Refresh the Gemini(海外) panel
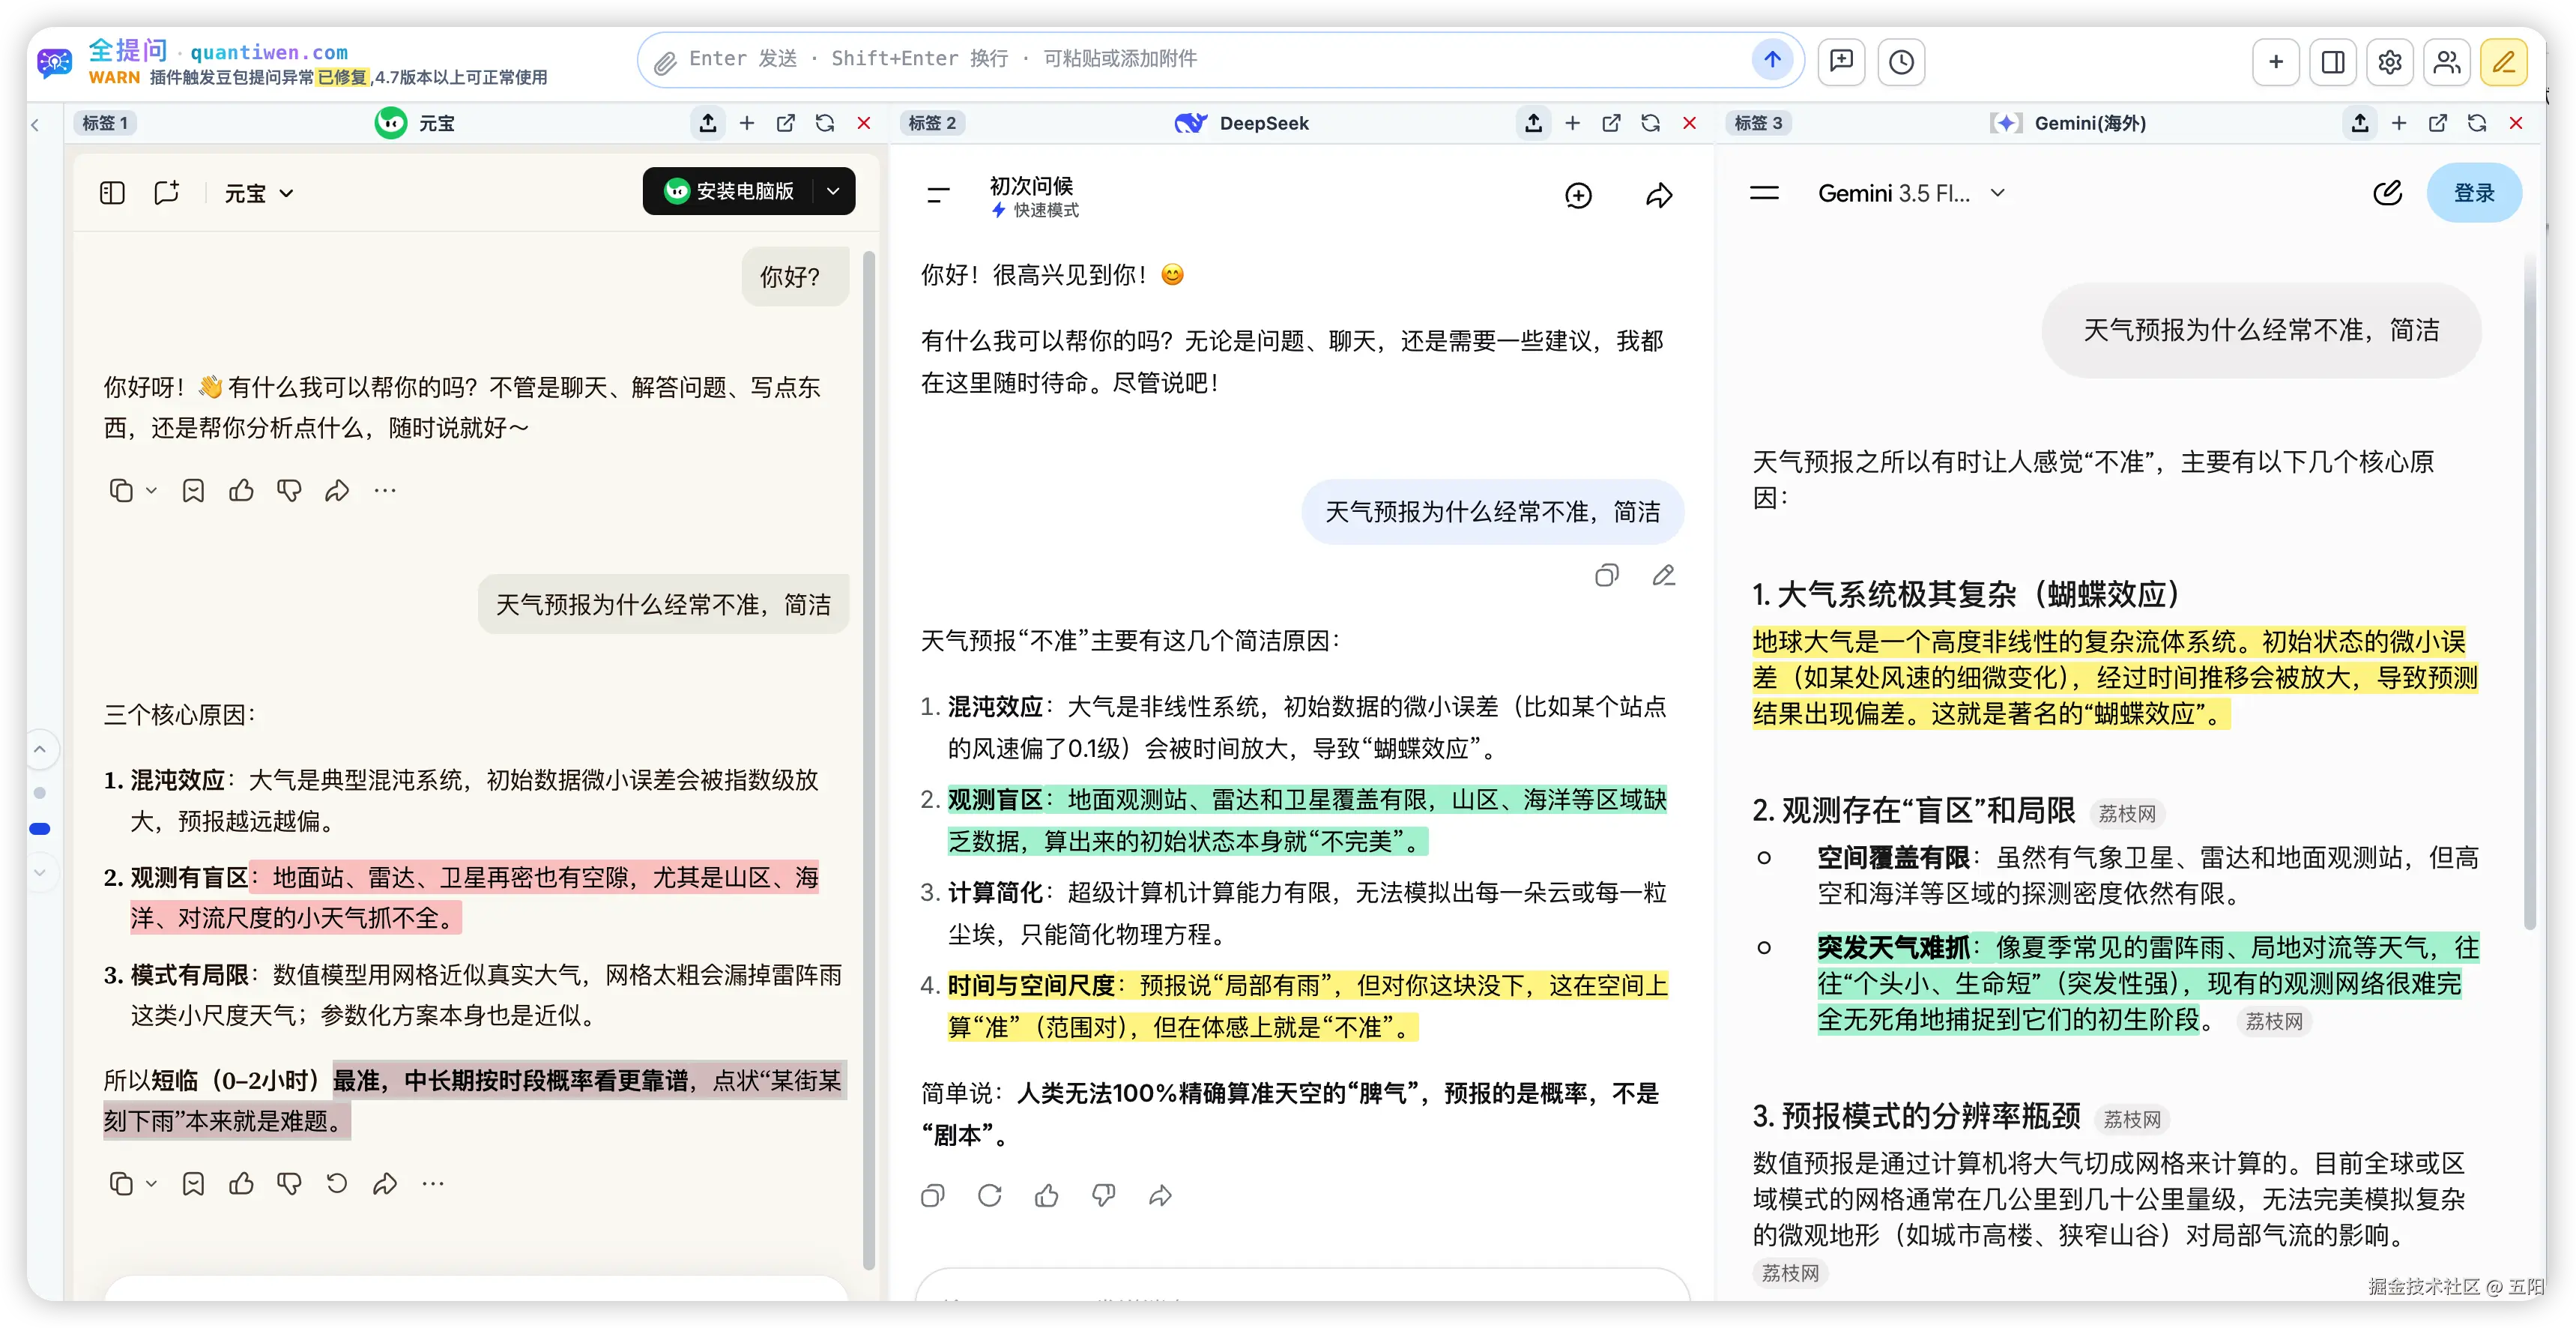 2477,123
